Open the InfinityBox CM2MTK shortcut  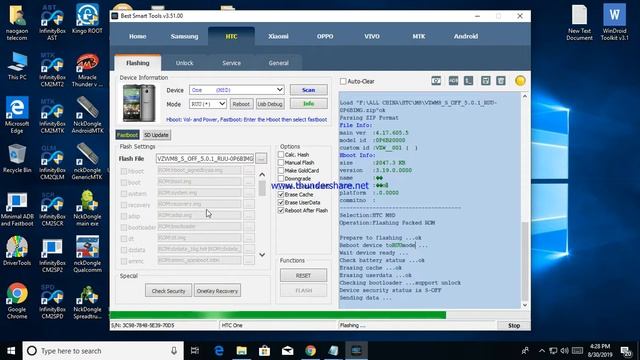coord(52,116)
